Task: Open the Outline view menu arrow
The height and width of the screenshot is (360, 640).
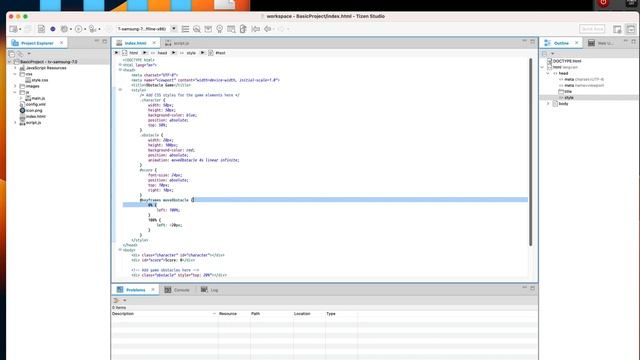Action: pos(553,53)
